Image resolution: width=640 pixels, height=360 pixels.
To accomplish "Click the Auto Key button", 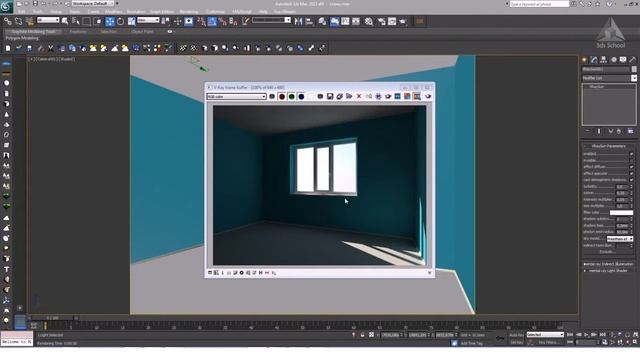I will click(x=516, y=335).
